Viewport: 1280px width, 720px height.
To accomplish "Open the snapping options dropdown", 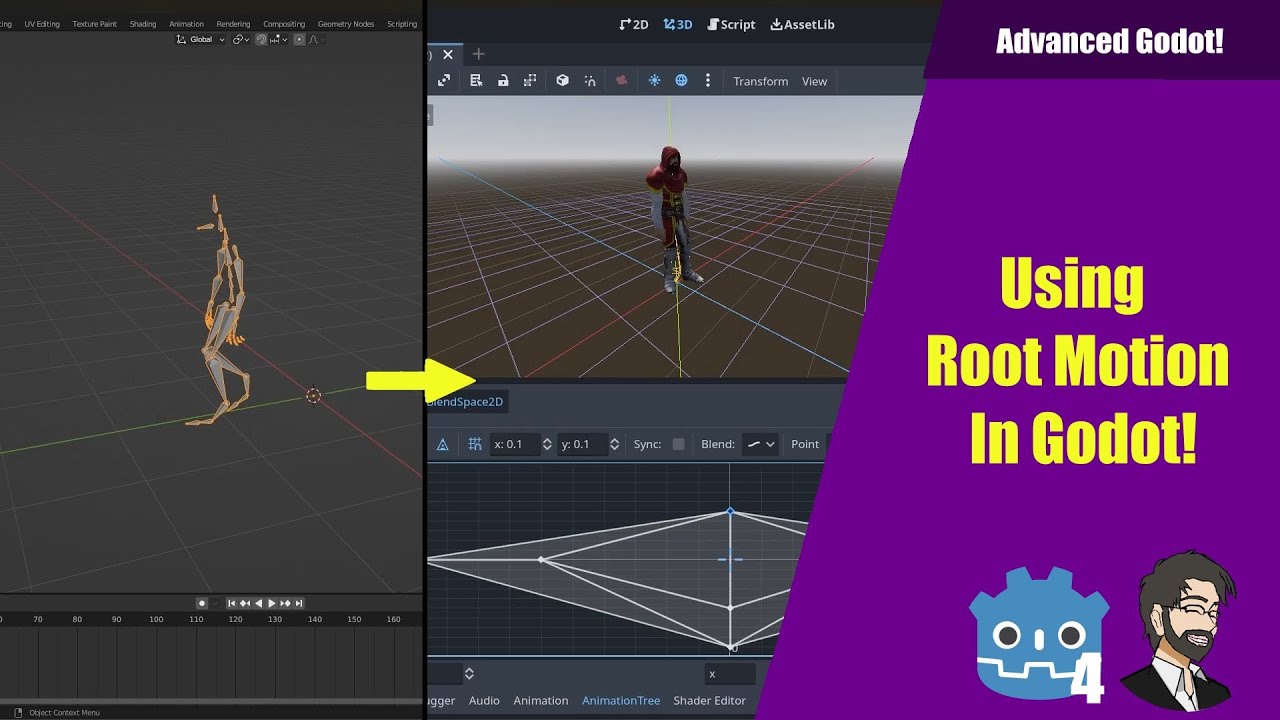I will [x=278, y=40].
